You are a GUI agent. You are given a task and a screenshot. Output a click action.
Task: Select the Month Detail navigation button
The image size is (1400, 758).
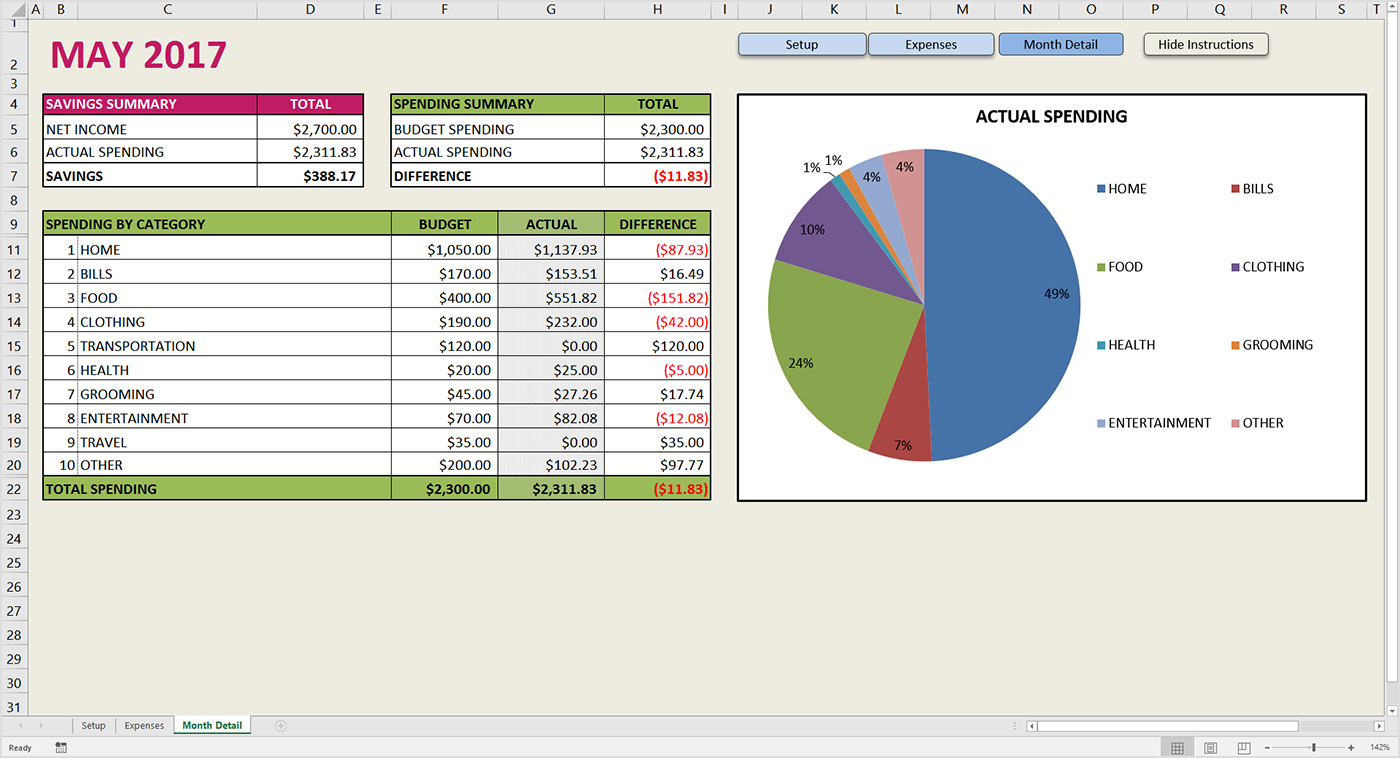coord(1061,44)
